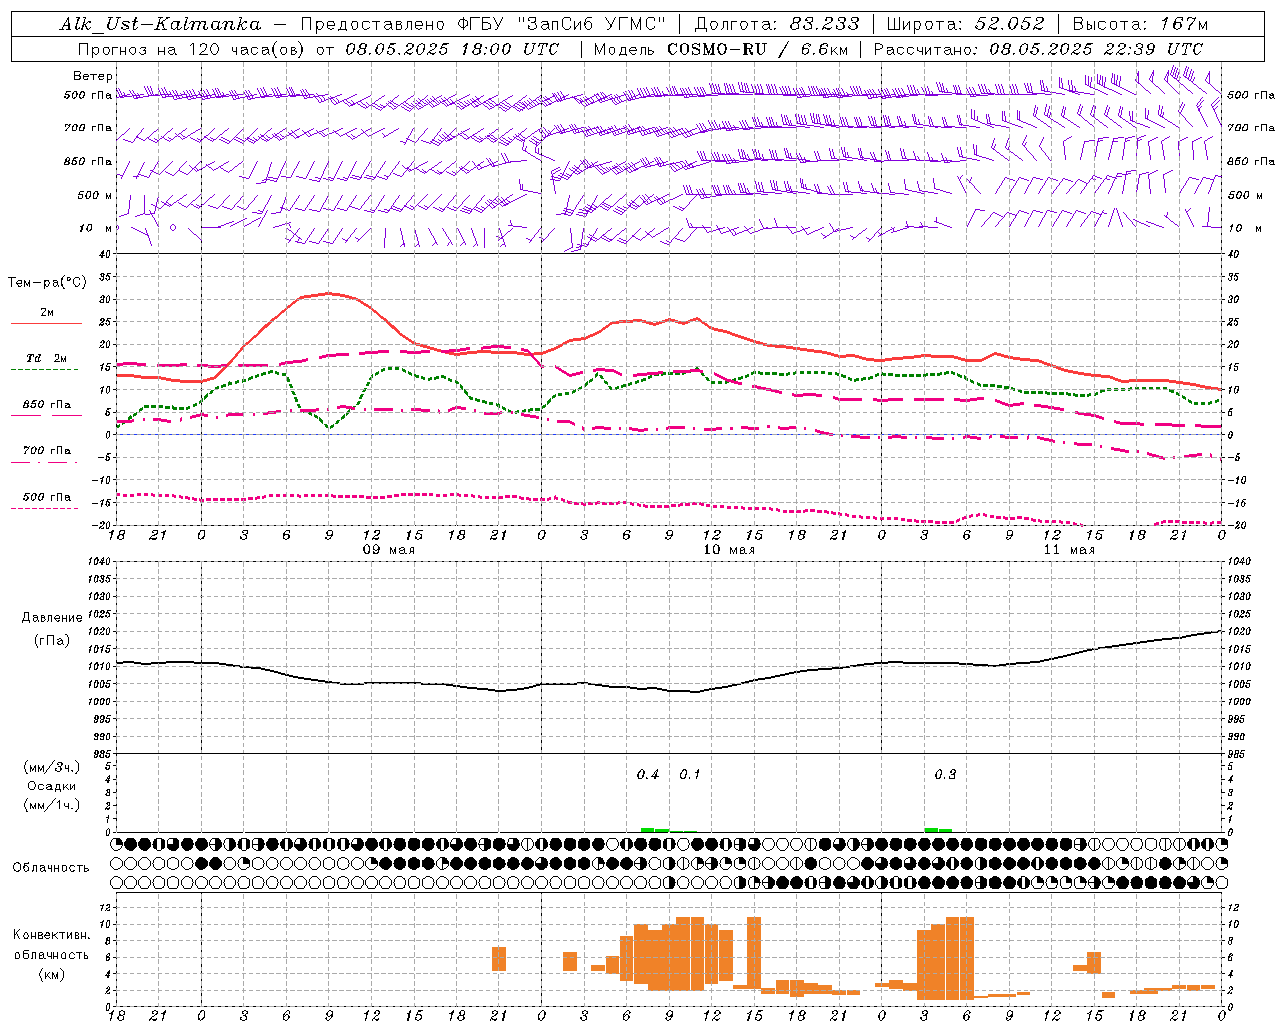Click the 0.3 precipitation value

coord(945,775)
